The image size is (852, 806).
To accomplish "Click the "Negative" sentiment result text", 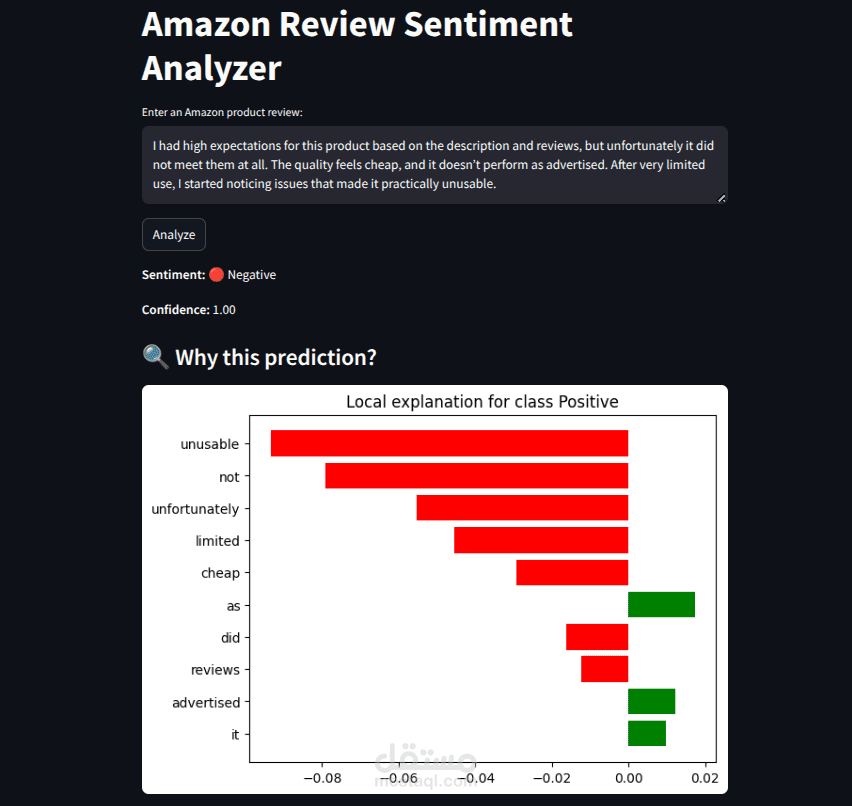I will pyautogui.click(x=252, y=275).
